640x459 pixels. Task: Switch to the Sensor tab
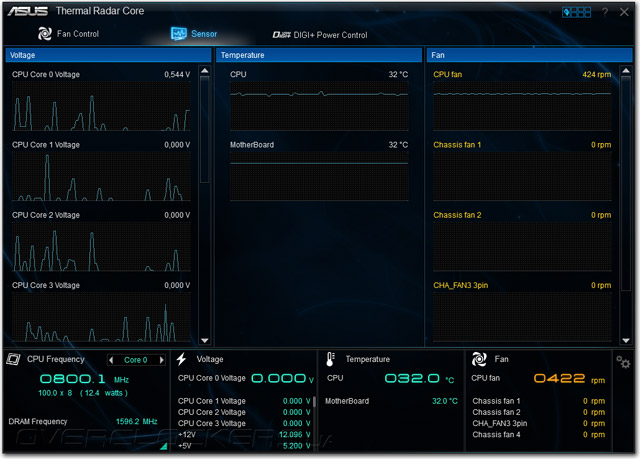[x=194, y=34]
